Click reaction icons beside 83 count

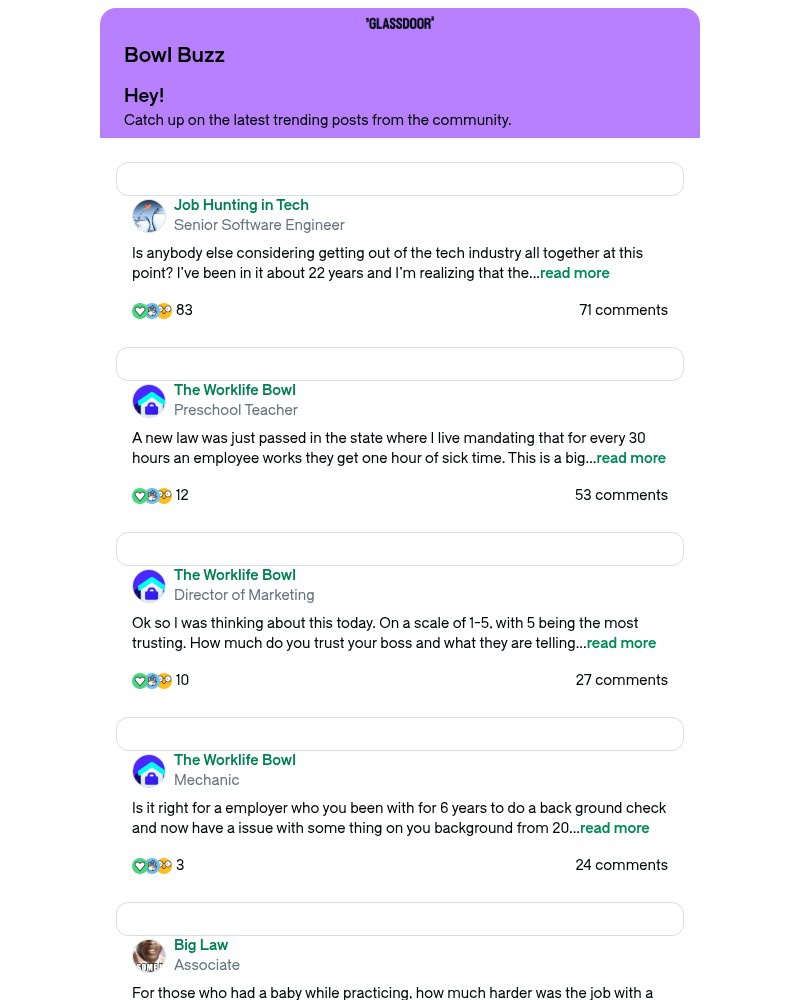pyautogui.click(x=152, y=311)
